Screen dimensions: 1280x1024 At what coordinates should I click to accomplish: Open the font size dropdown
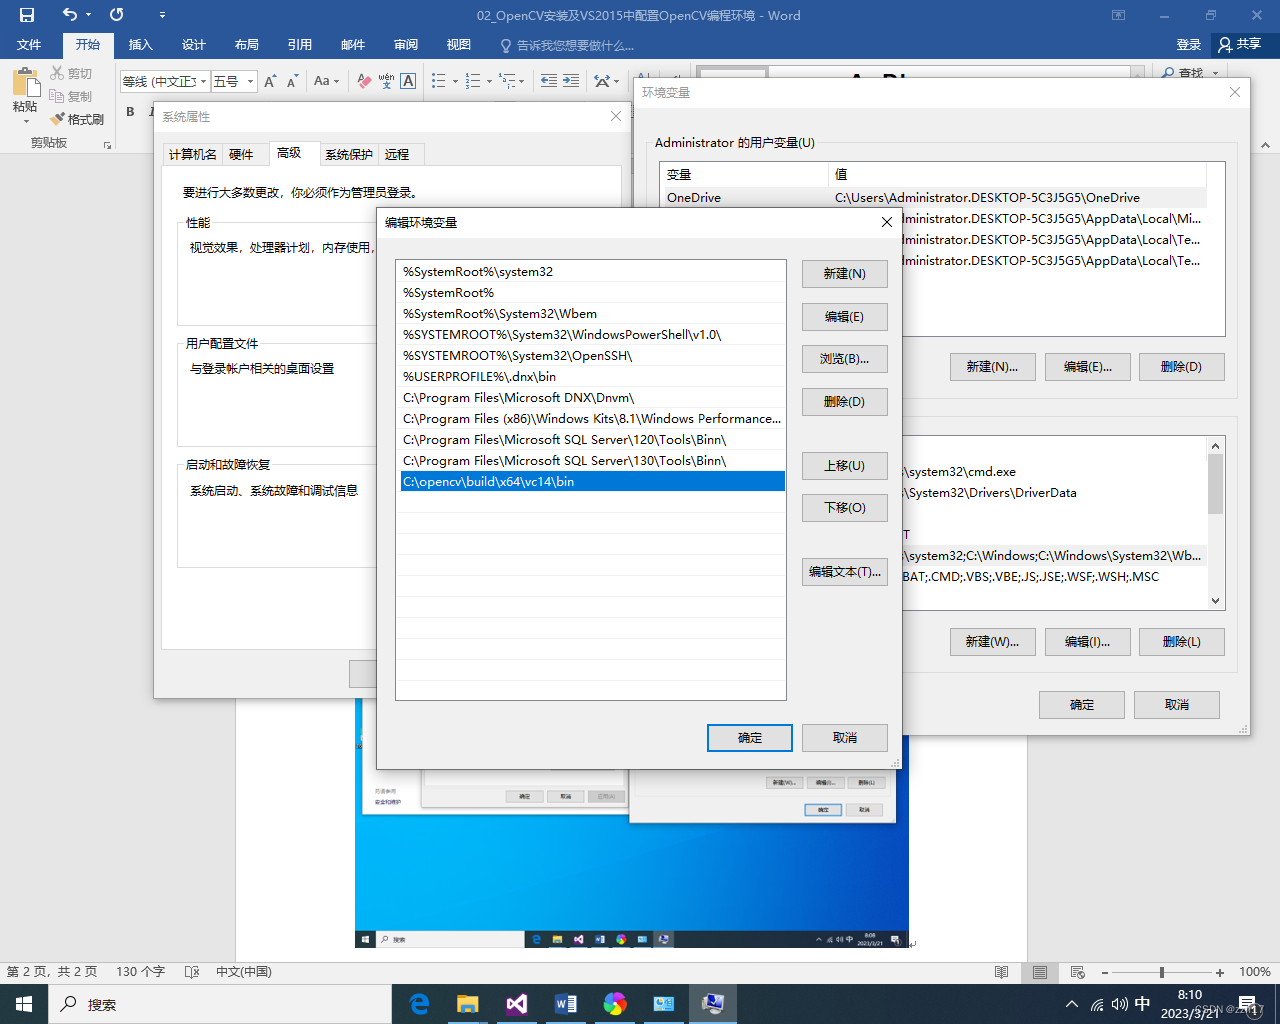(251, 81)
